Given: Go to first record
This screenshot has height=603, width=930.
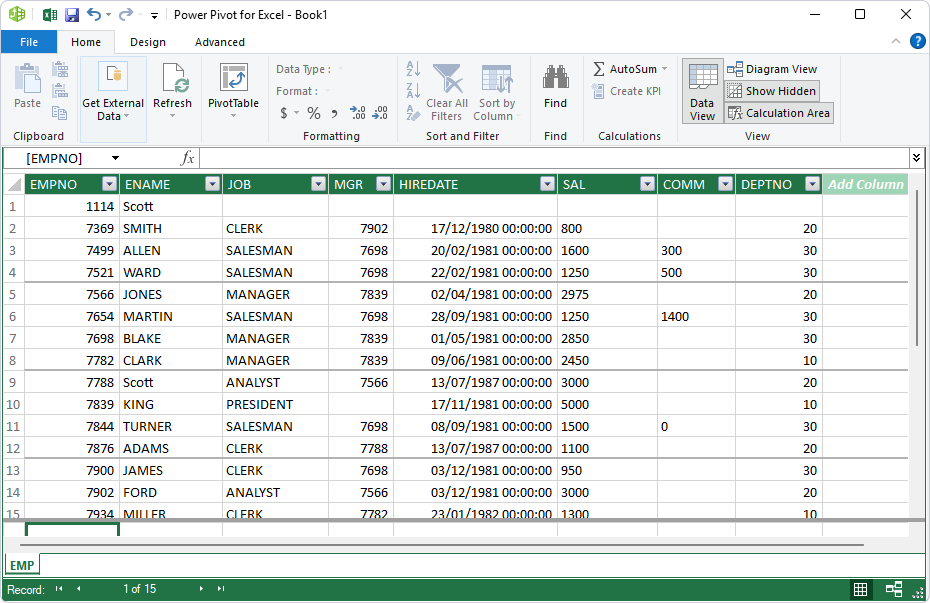Looking at the screenshot, I should (59, 589).
